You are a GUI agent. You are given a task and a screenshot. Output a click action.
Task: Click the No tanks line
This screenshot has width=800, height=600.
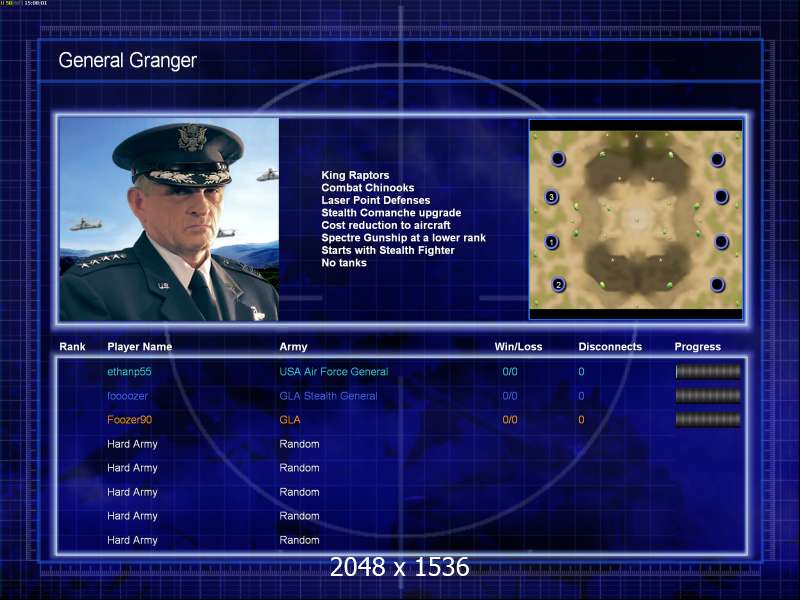coord(344,263)
